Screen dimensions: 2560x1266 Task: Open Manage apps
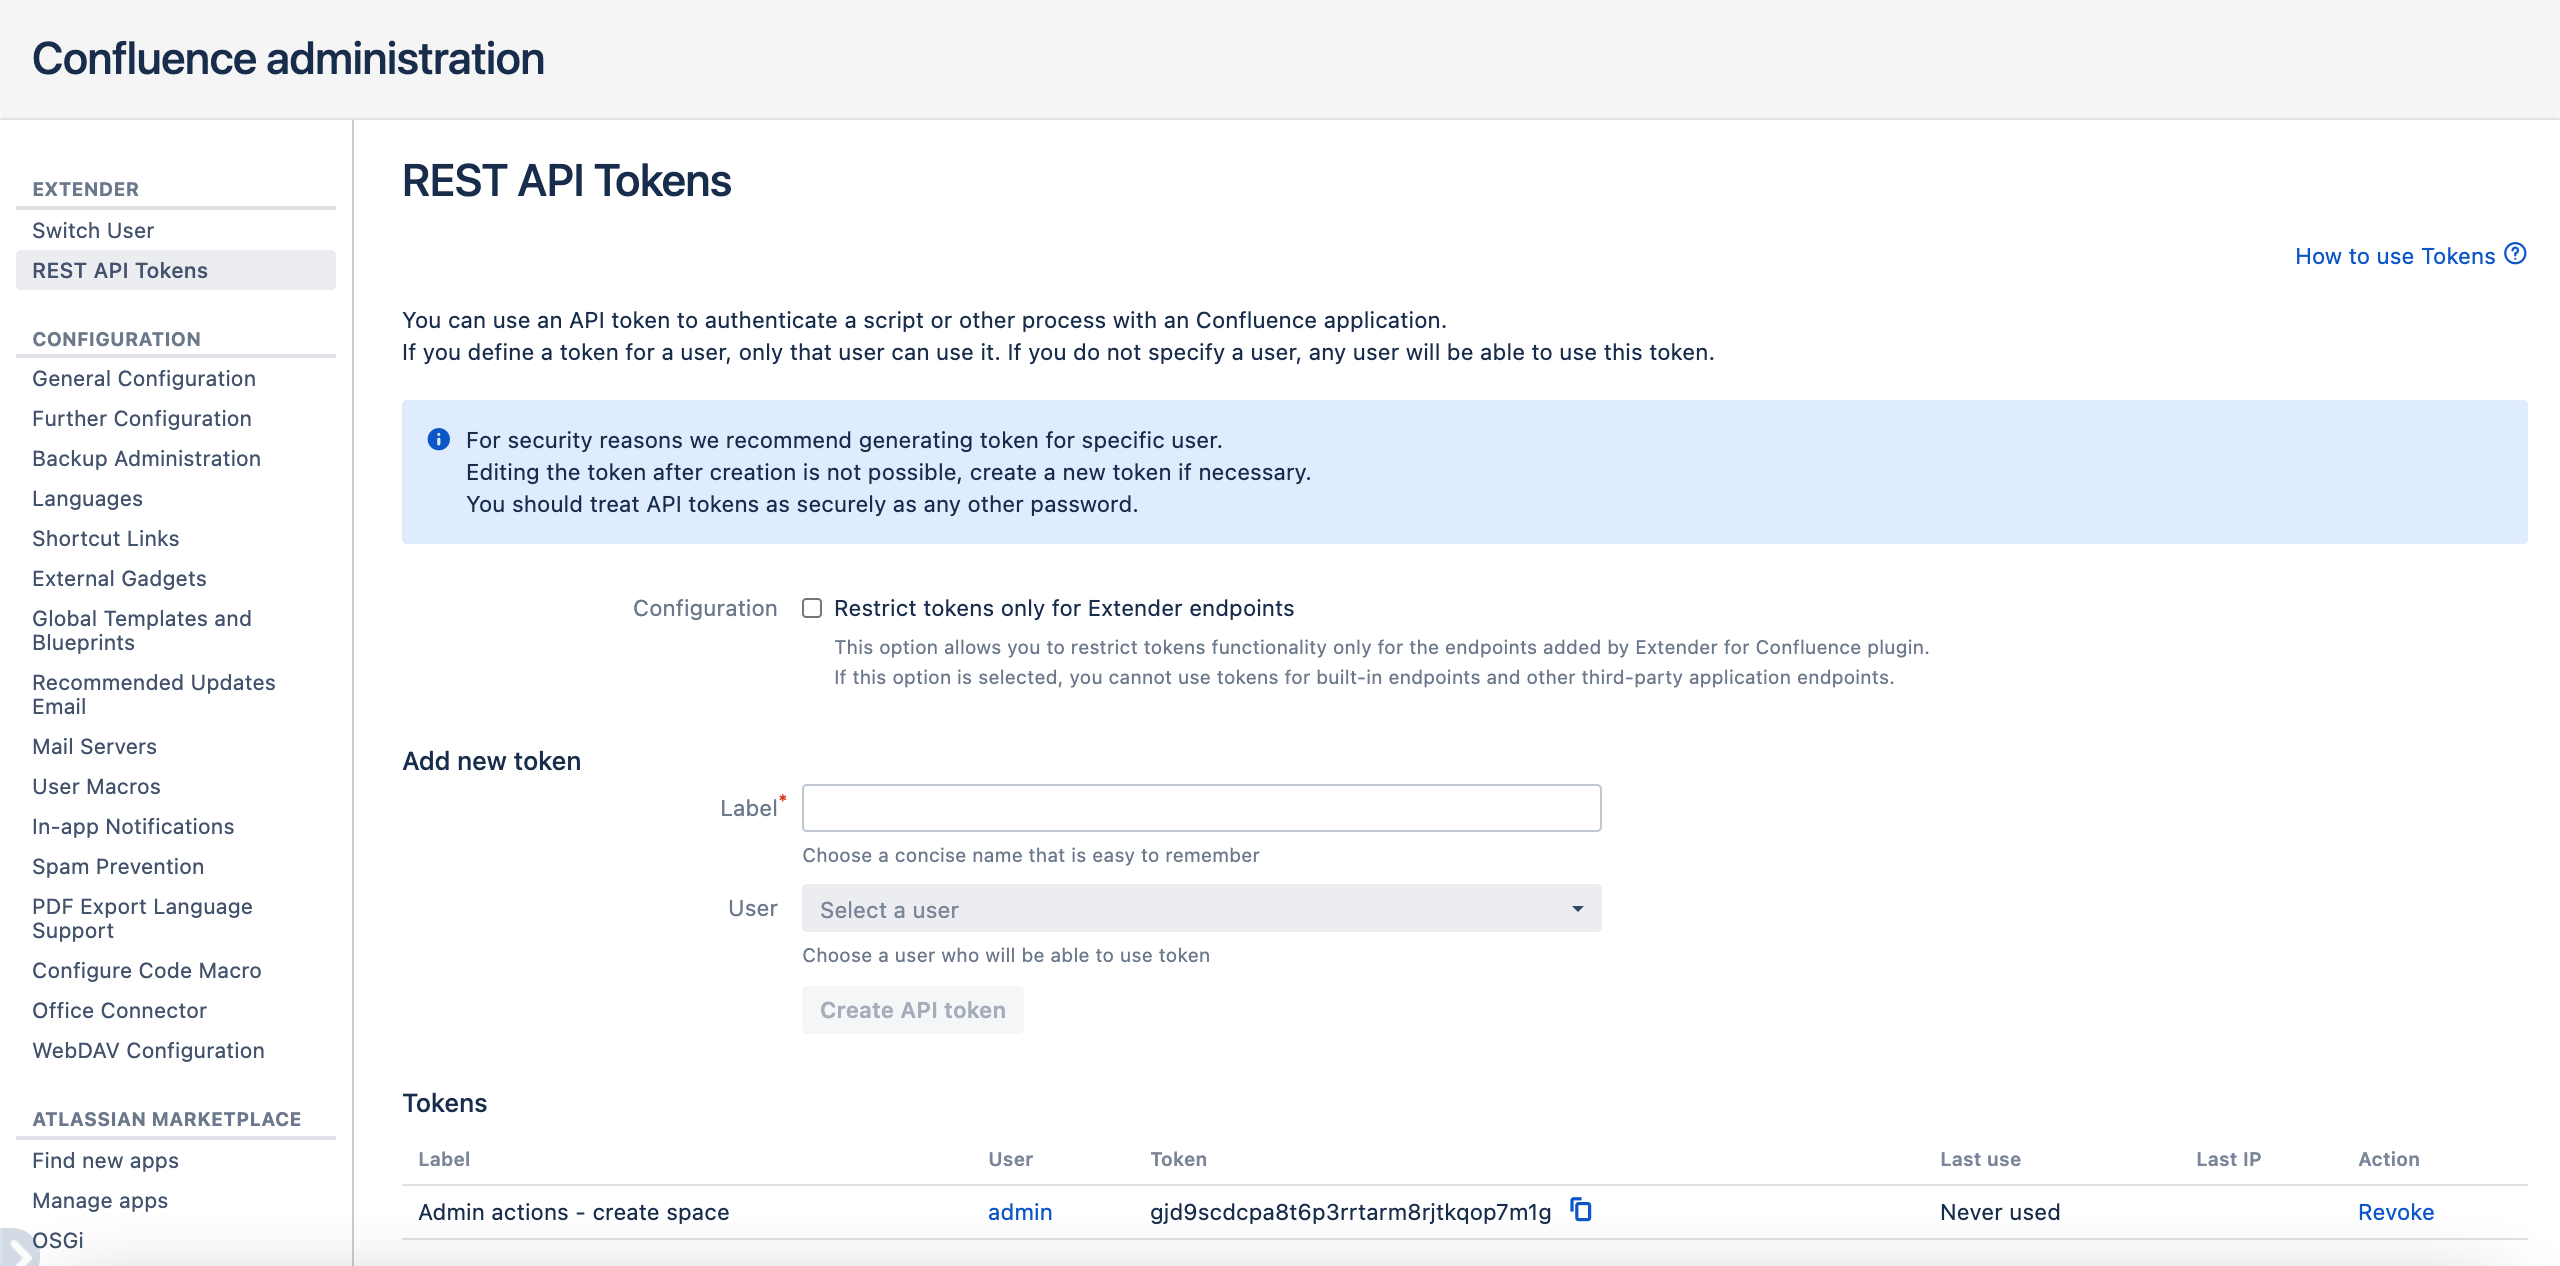tap(100, 1200)
